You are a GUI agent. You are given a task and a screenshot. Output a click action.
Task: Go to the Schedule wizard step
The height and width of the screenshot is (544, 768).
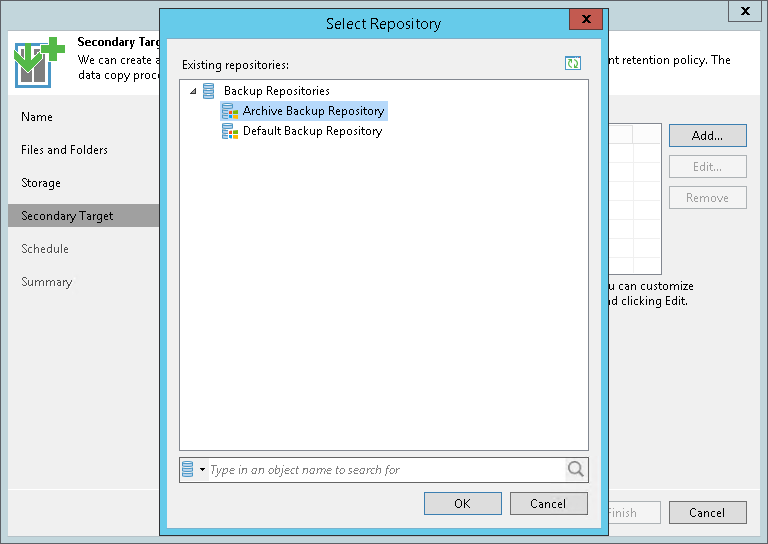45,249
